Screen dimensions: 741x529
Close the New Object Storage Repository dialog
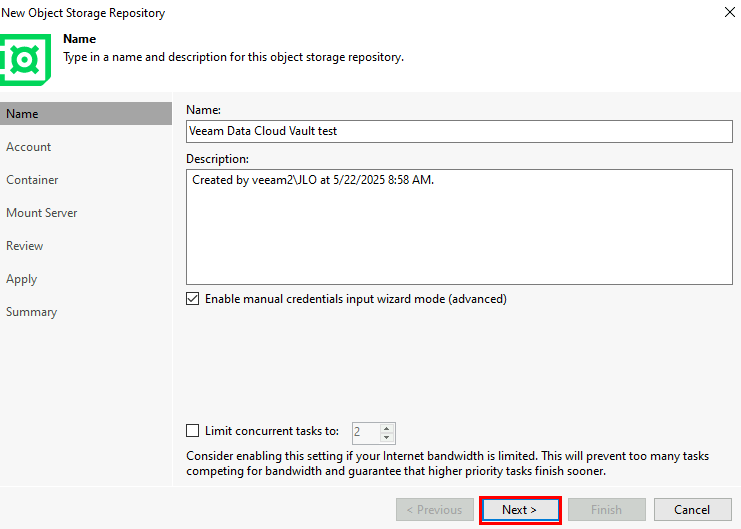pyautogui.click(x=729, y=12)
